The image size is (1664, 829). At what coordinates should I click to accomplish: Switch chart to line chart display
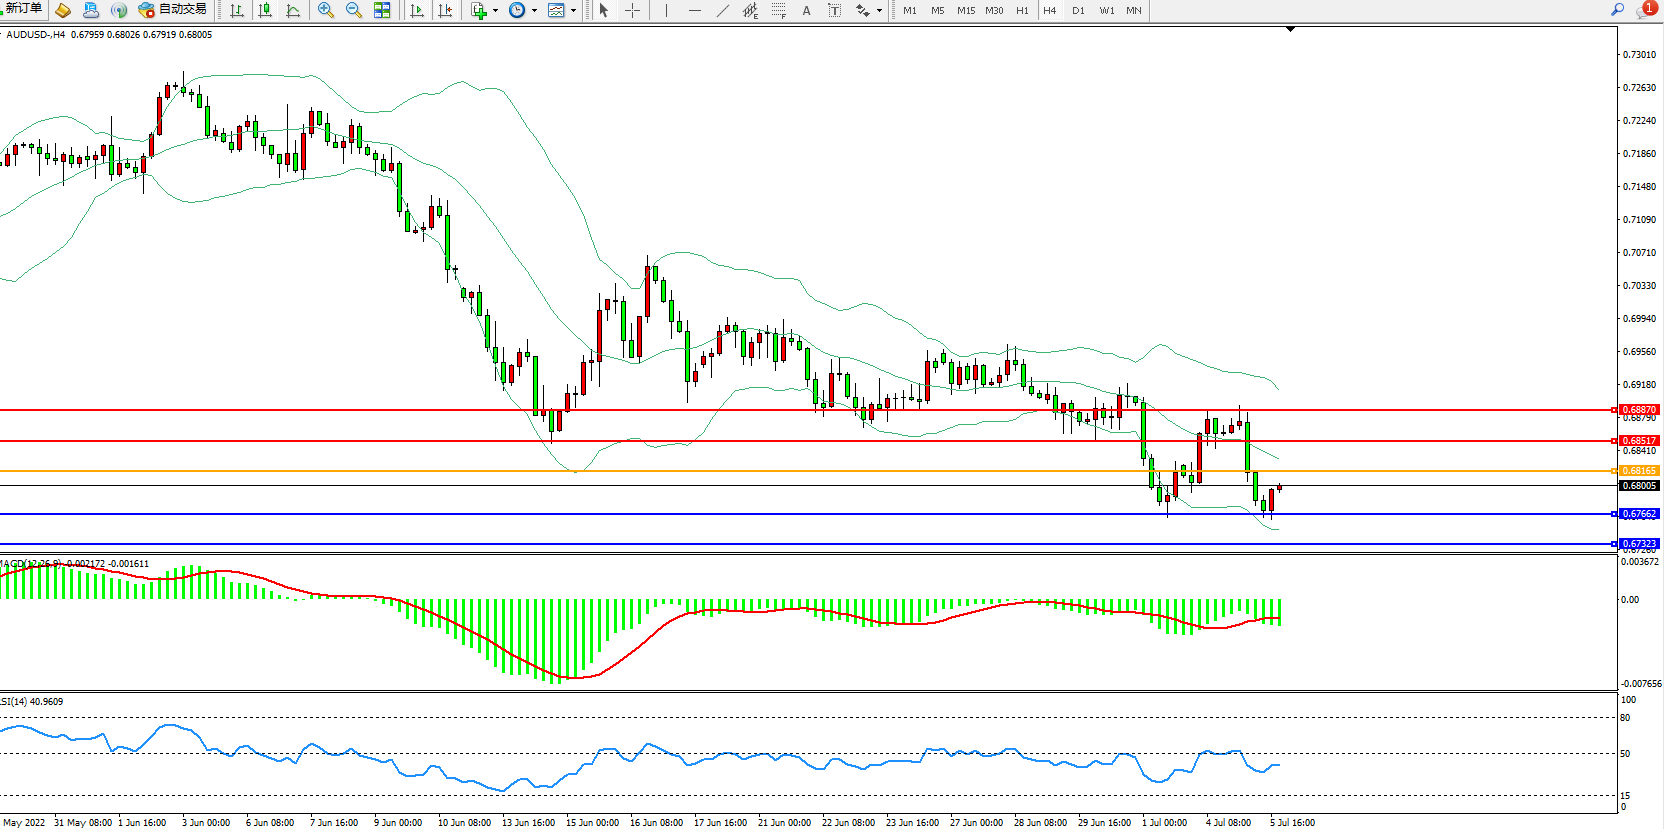click(293, 10)
